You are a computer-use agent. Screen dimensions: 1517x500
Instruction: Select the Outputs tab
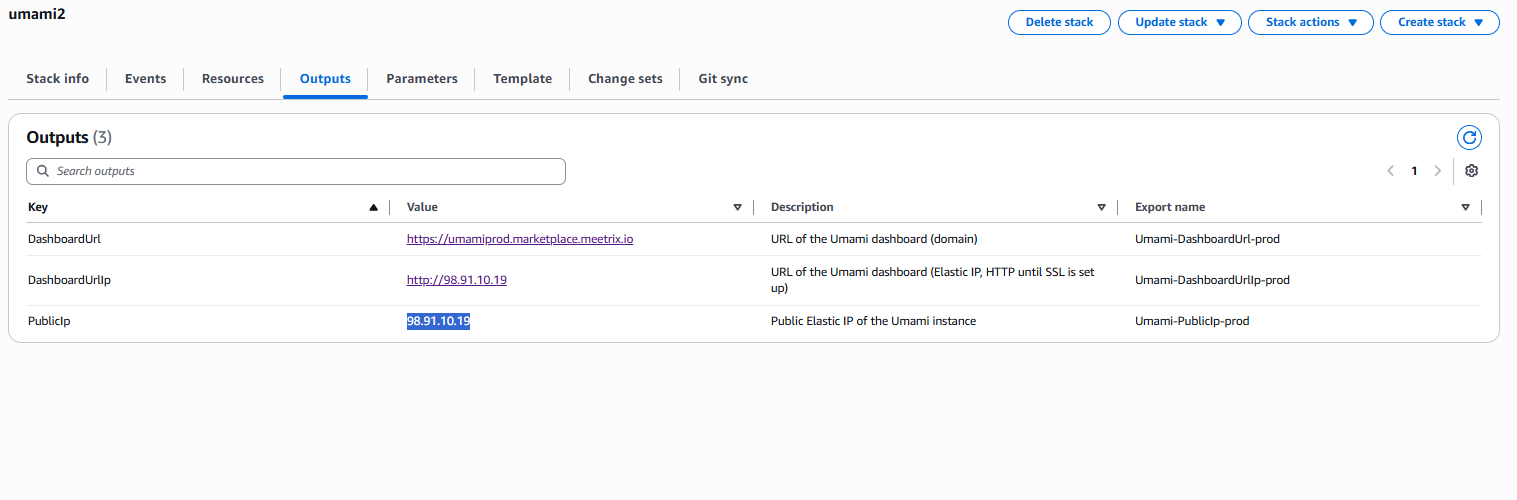pyautogui.click(x=325, y=79)
